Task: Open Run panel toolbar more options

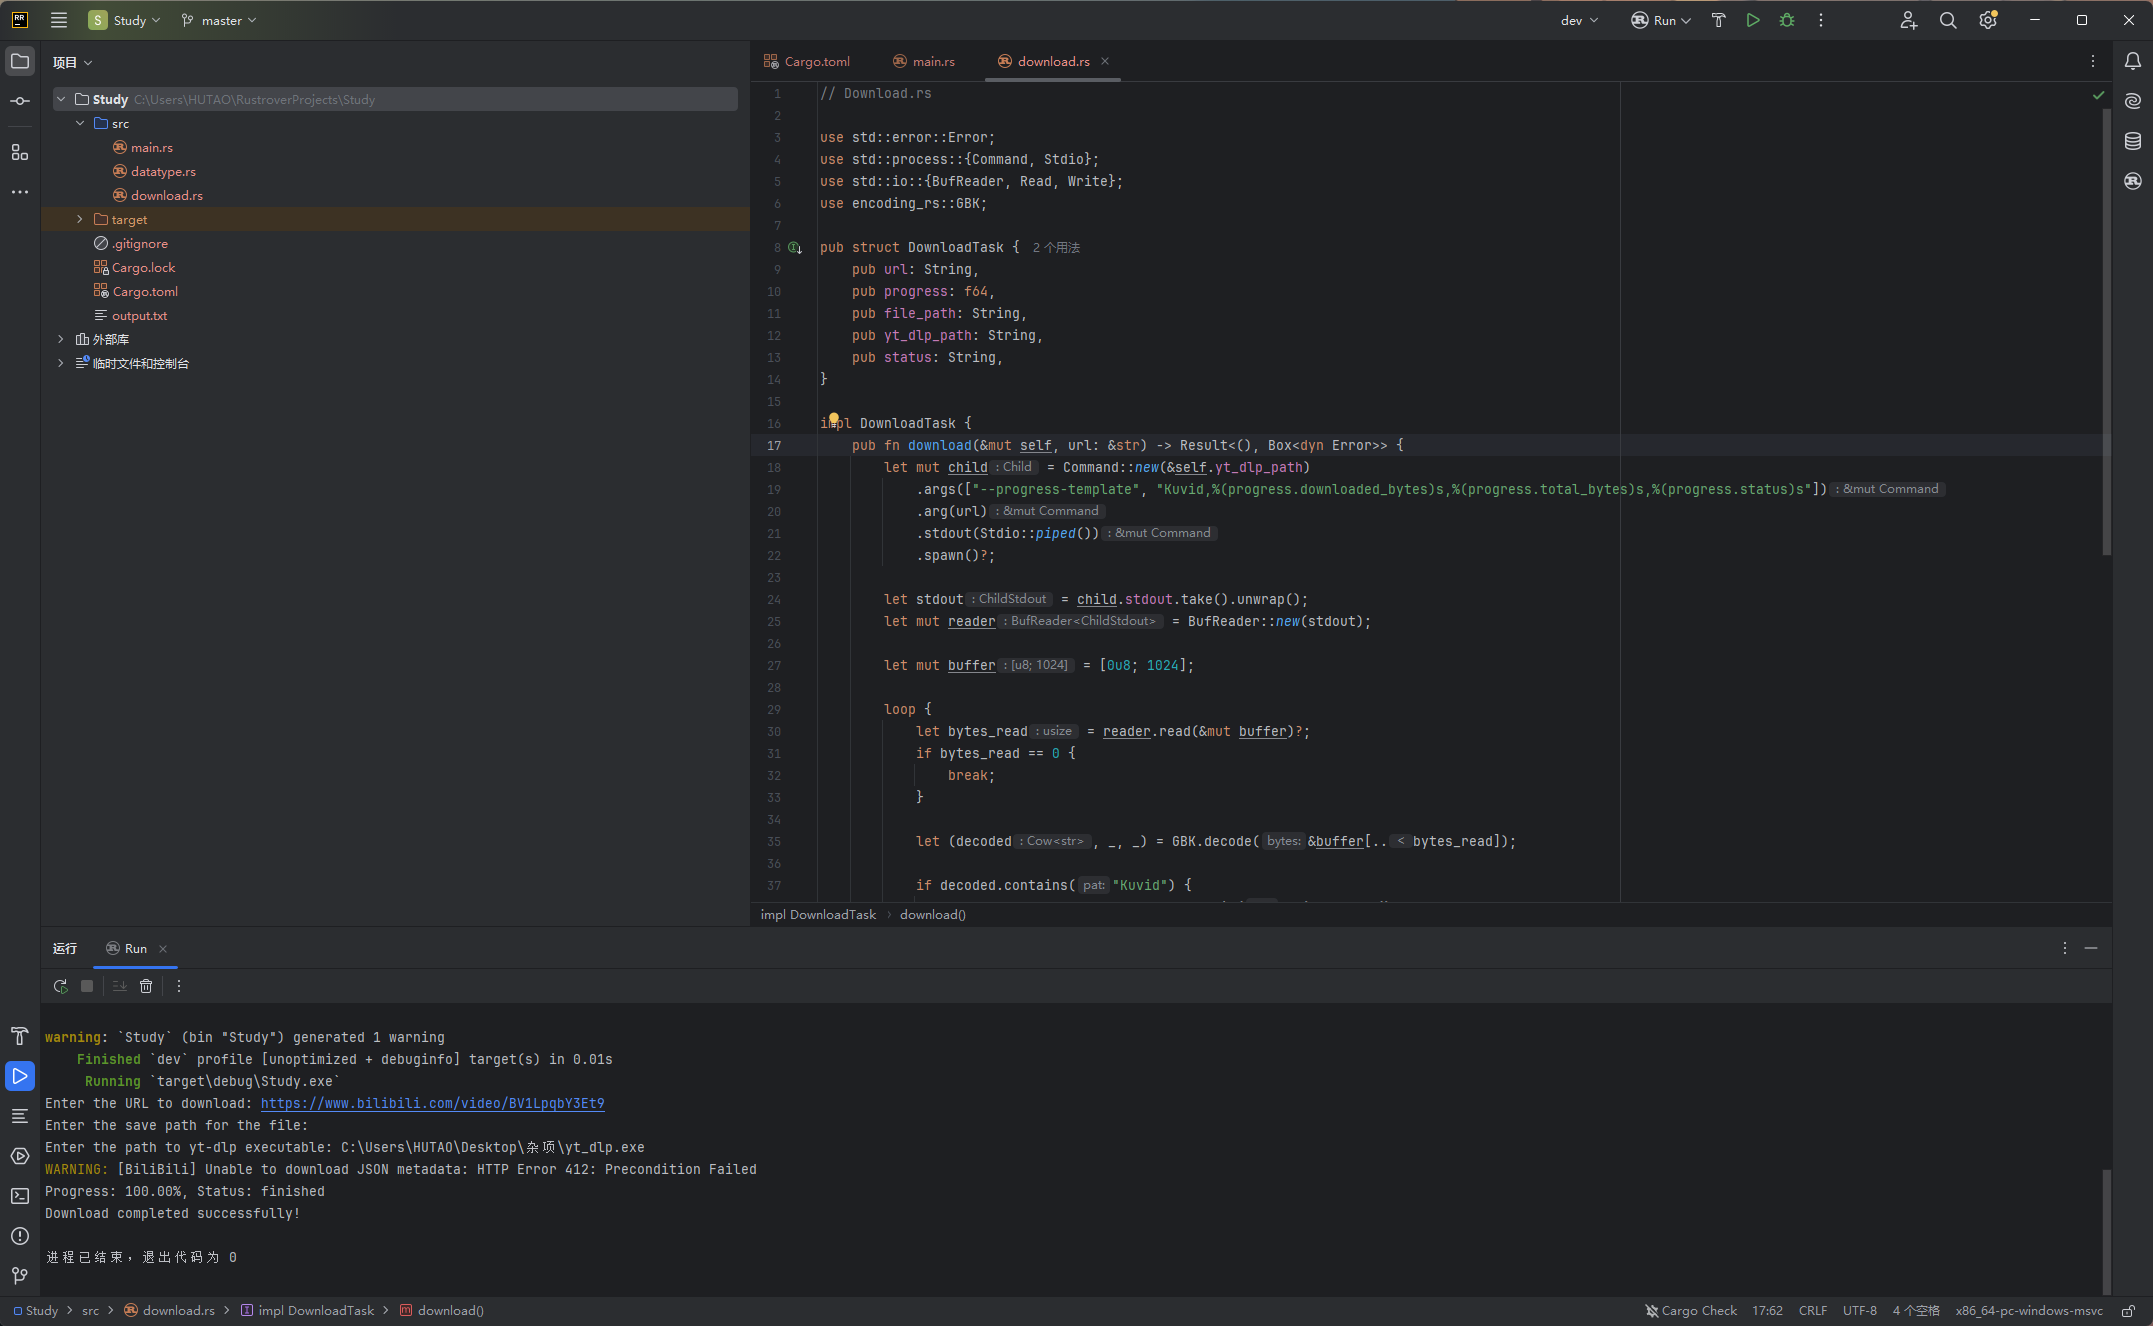Action: coord(179,986)
